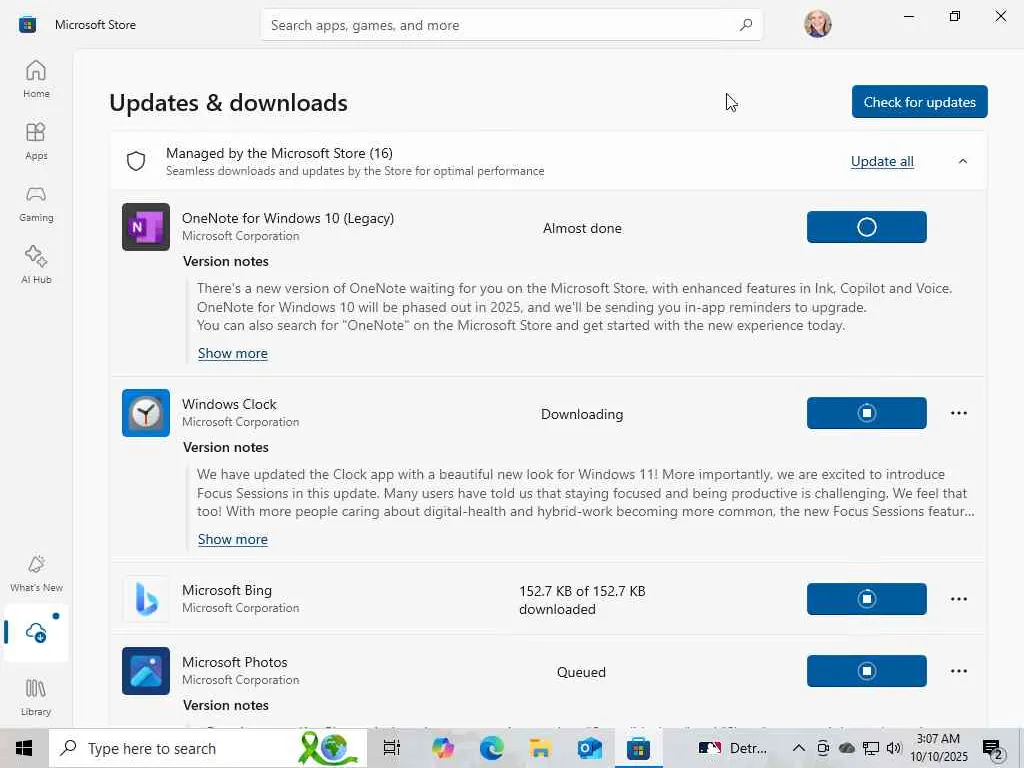Show more Windows Clock version notes
This screenshot has height=768, width=1024.
(232, 539)
